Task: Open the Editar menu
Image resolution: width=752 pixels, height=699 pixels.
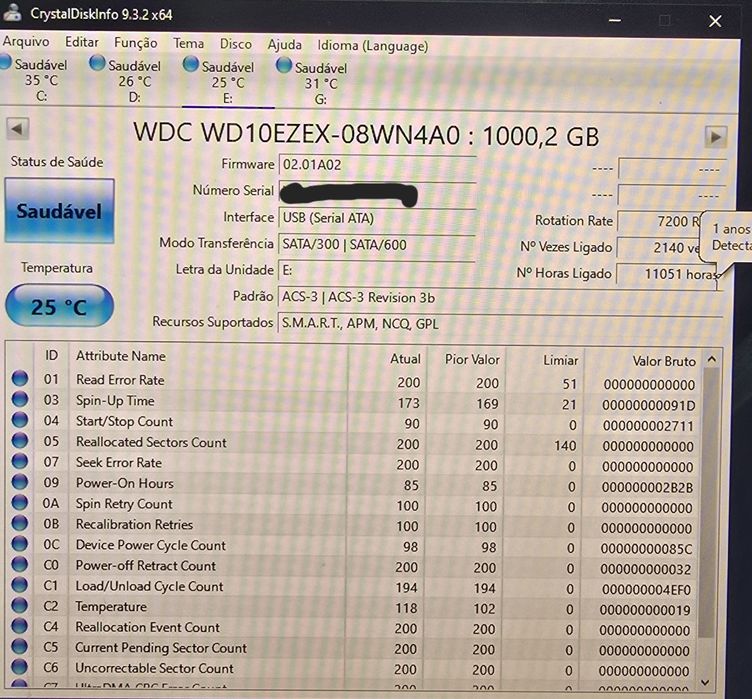Action: (x=82, y=42)
